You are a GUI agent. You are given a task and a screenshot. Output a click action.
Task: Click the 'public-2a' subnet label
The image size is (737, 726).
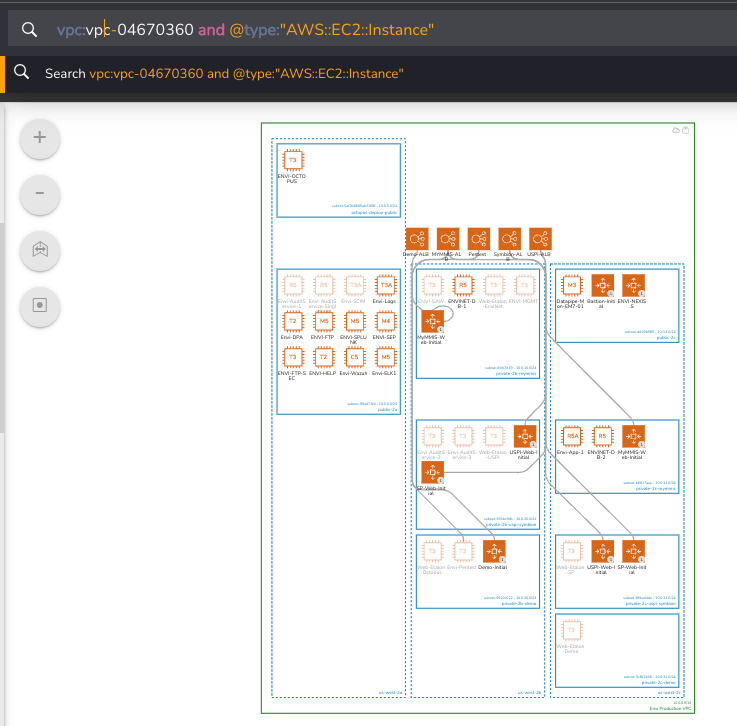(x=387, y=409)
